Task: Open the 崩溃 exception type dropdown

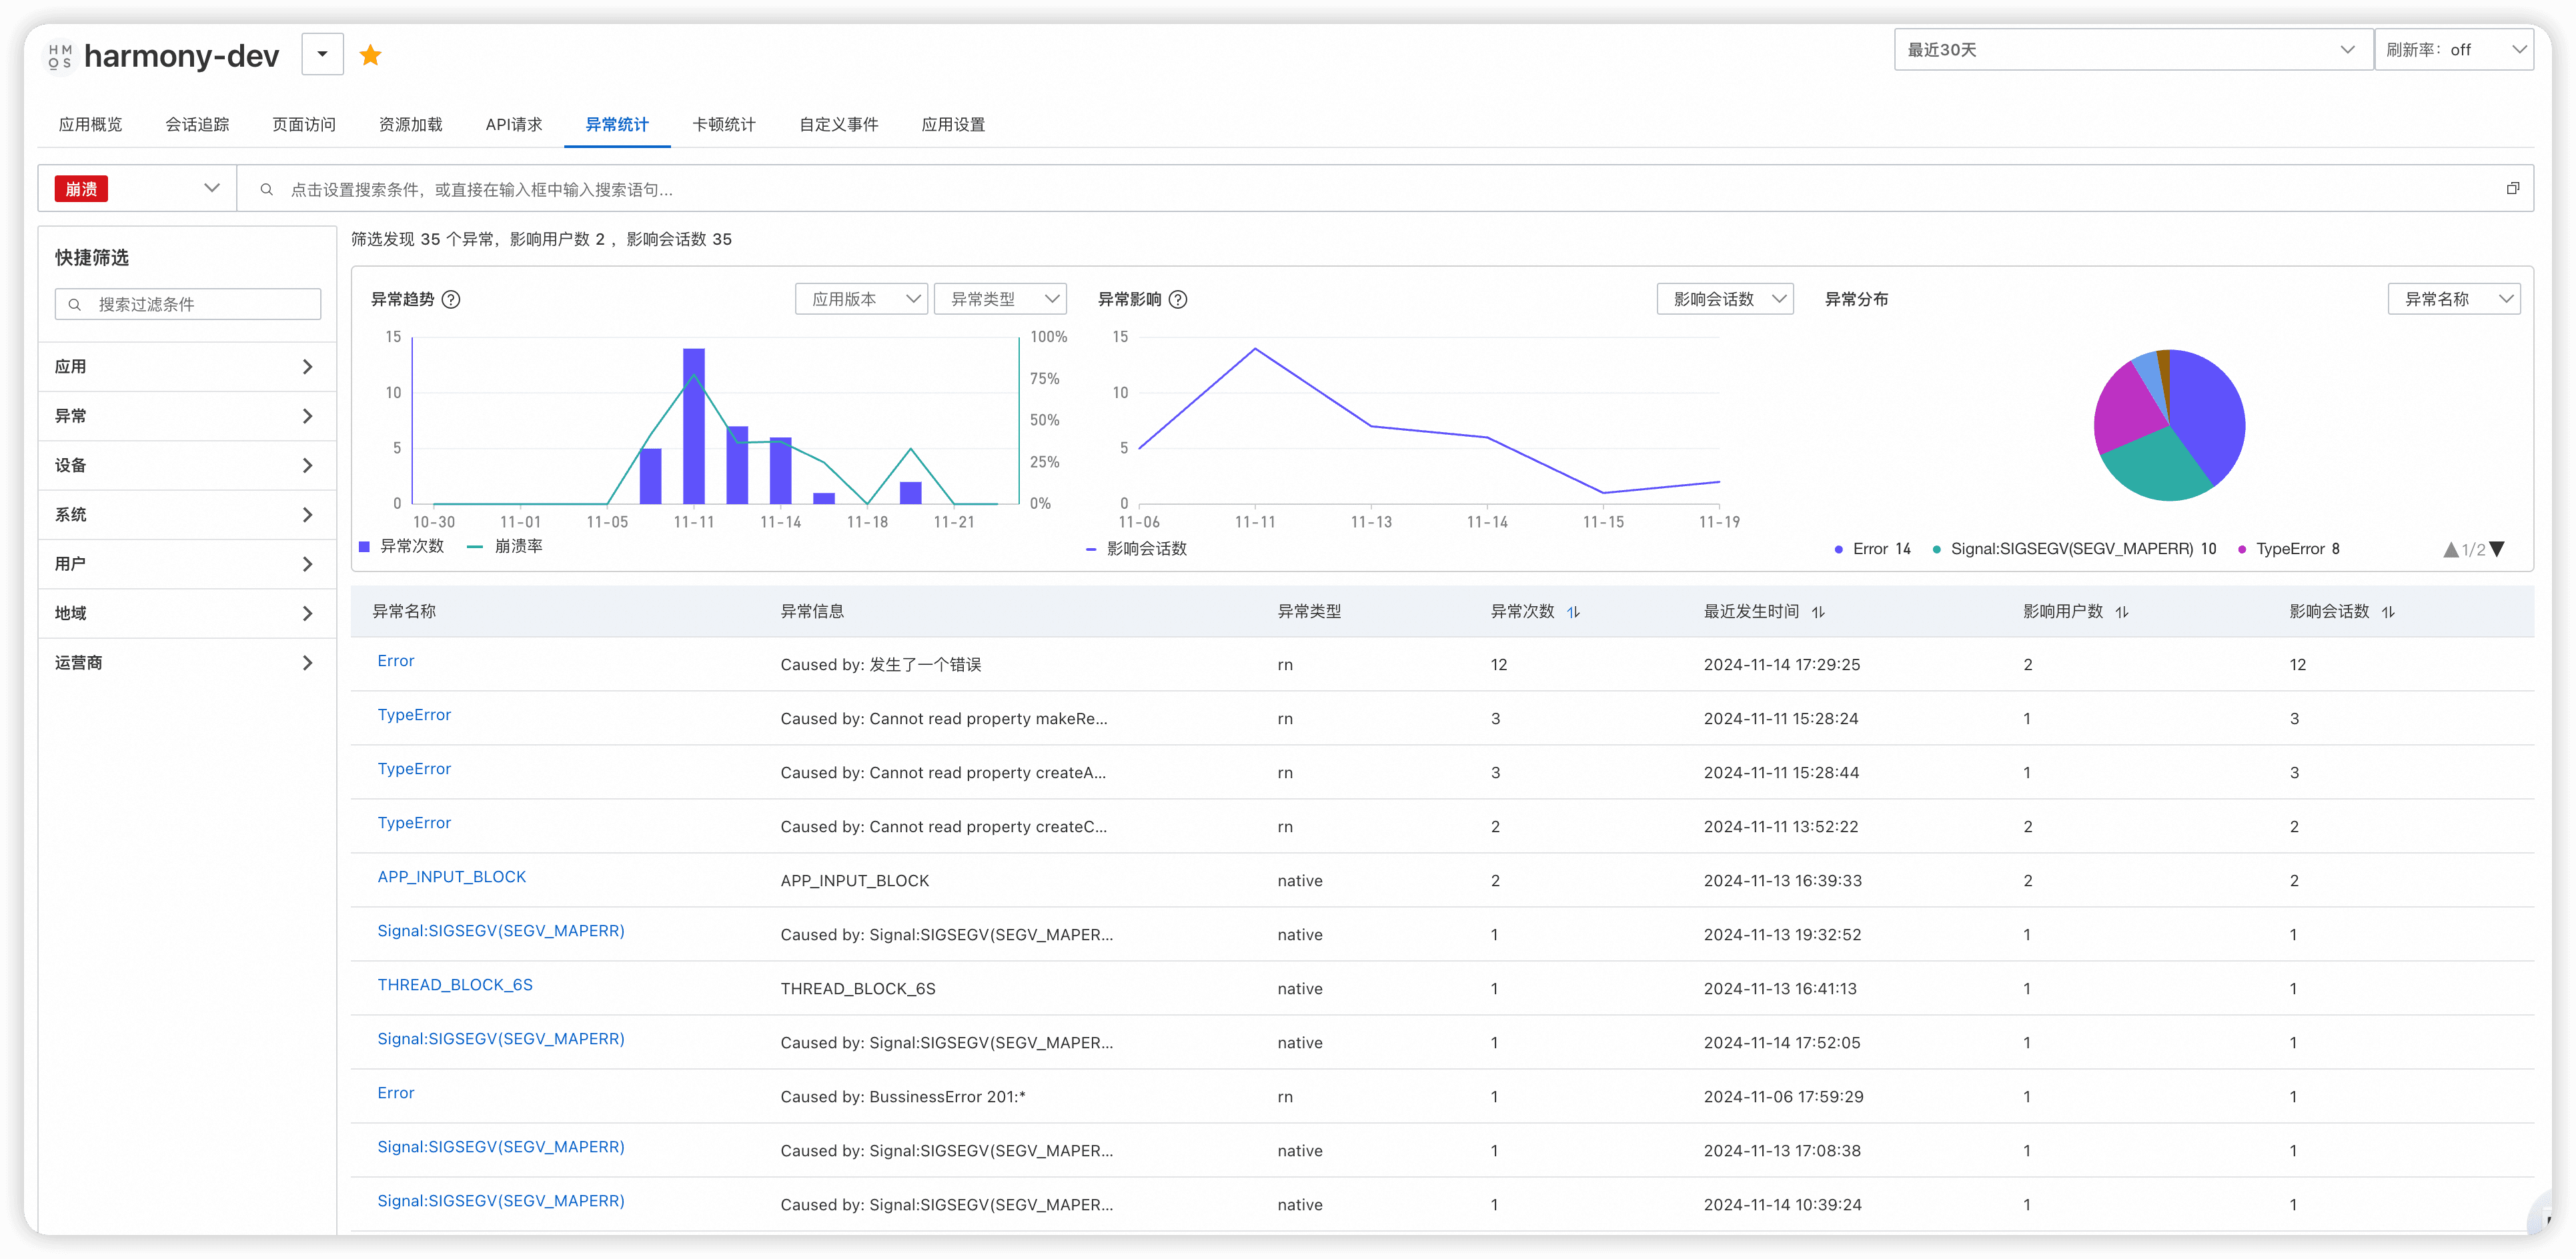Action: (137, 188)
